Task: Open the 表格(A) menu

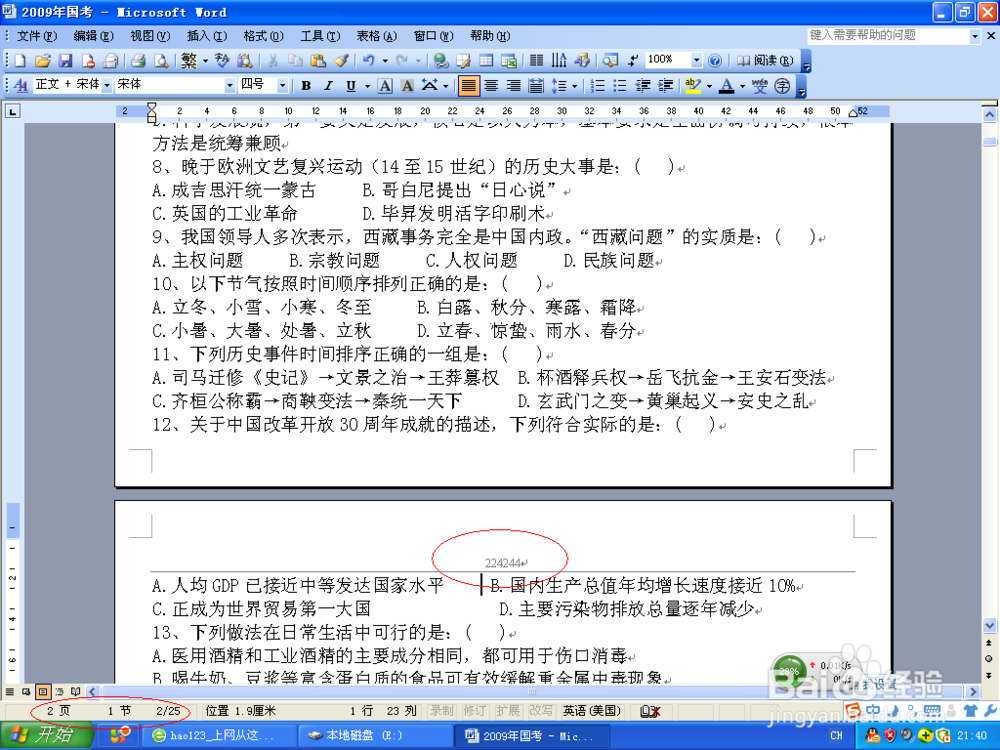Action: 376,36
